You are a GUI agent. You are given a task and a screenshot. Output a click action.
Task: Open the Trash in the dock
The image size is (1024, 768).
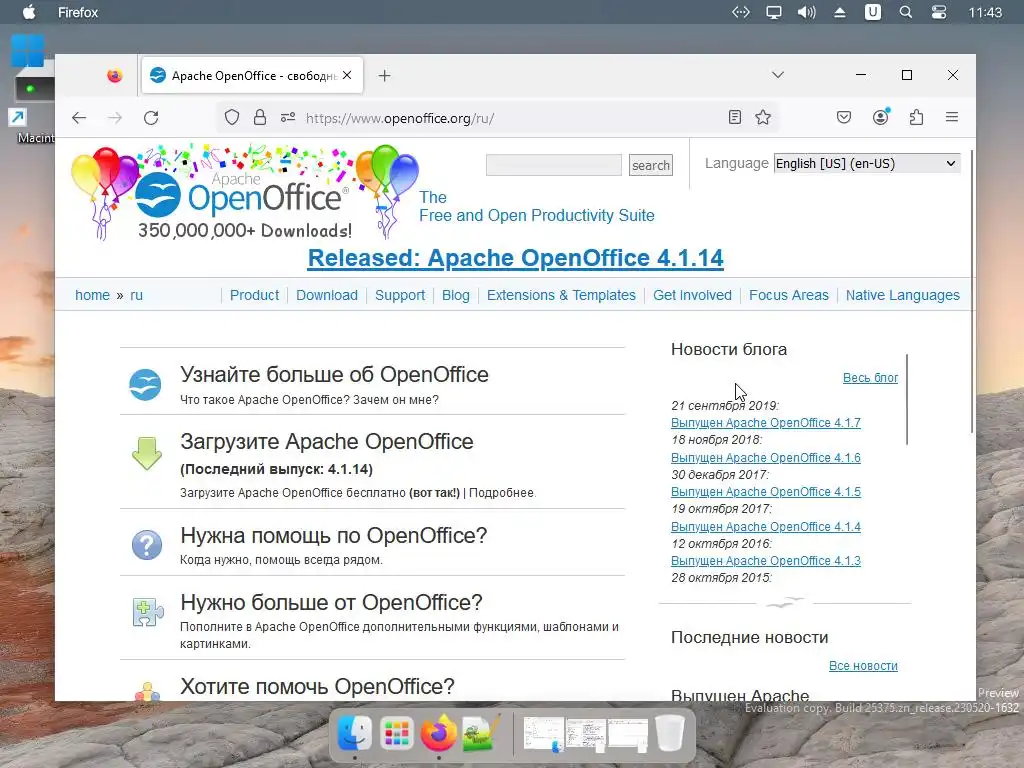click(x=669, y=734)
